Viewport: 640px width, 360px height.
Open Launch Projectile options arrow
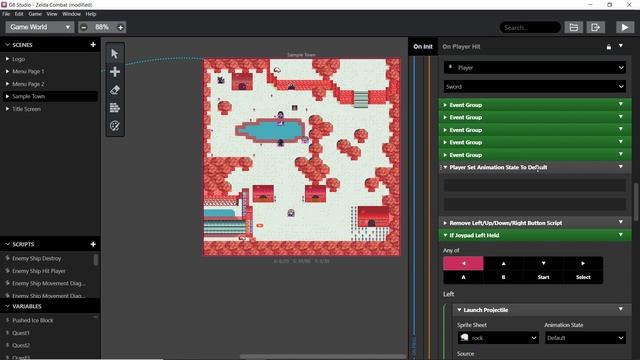click(x=621, y=309)
